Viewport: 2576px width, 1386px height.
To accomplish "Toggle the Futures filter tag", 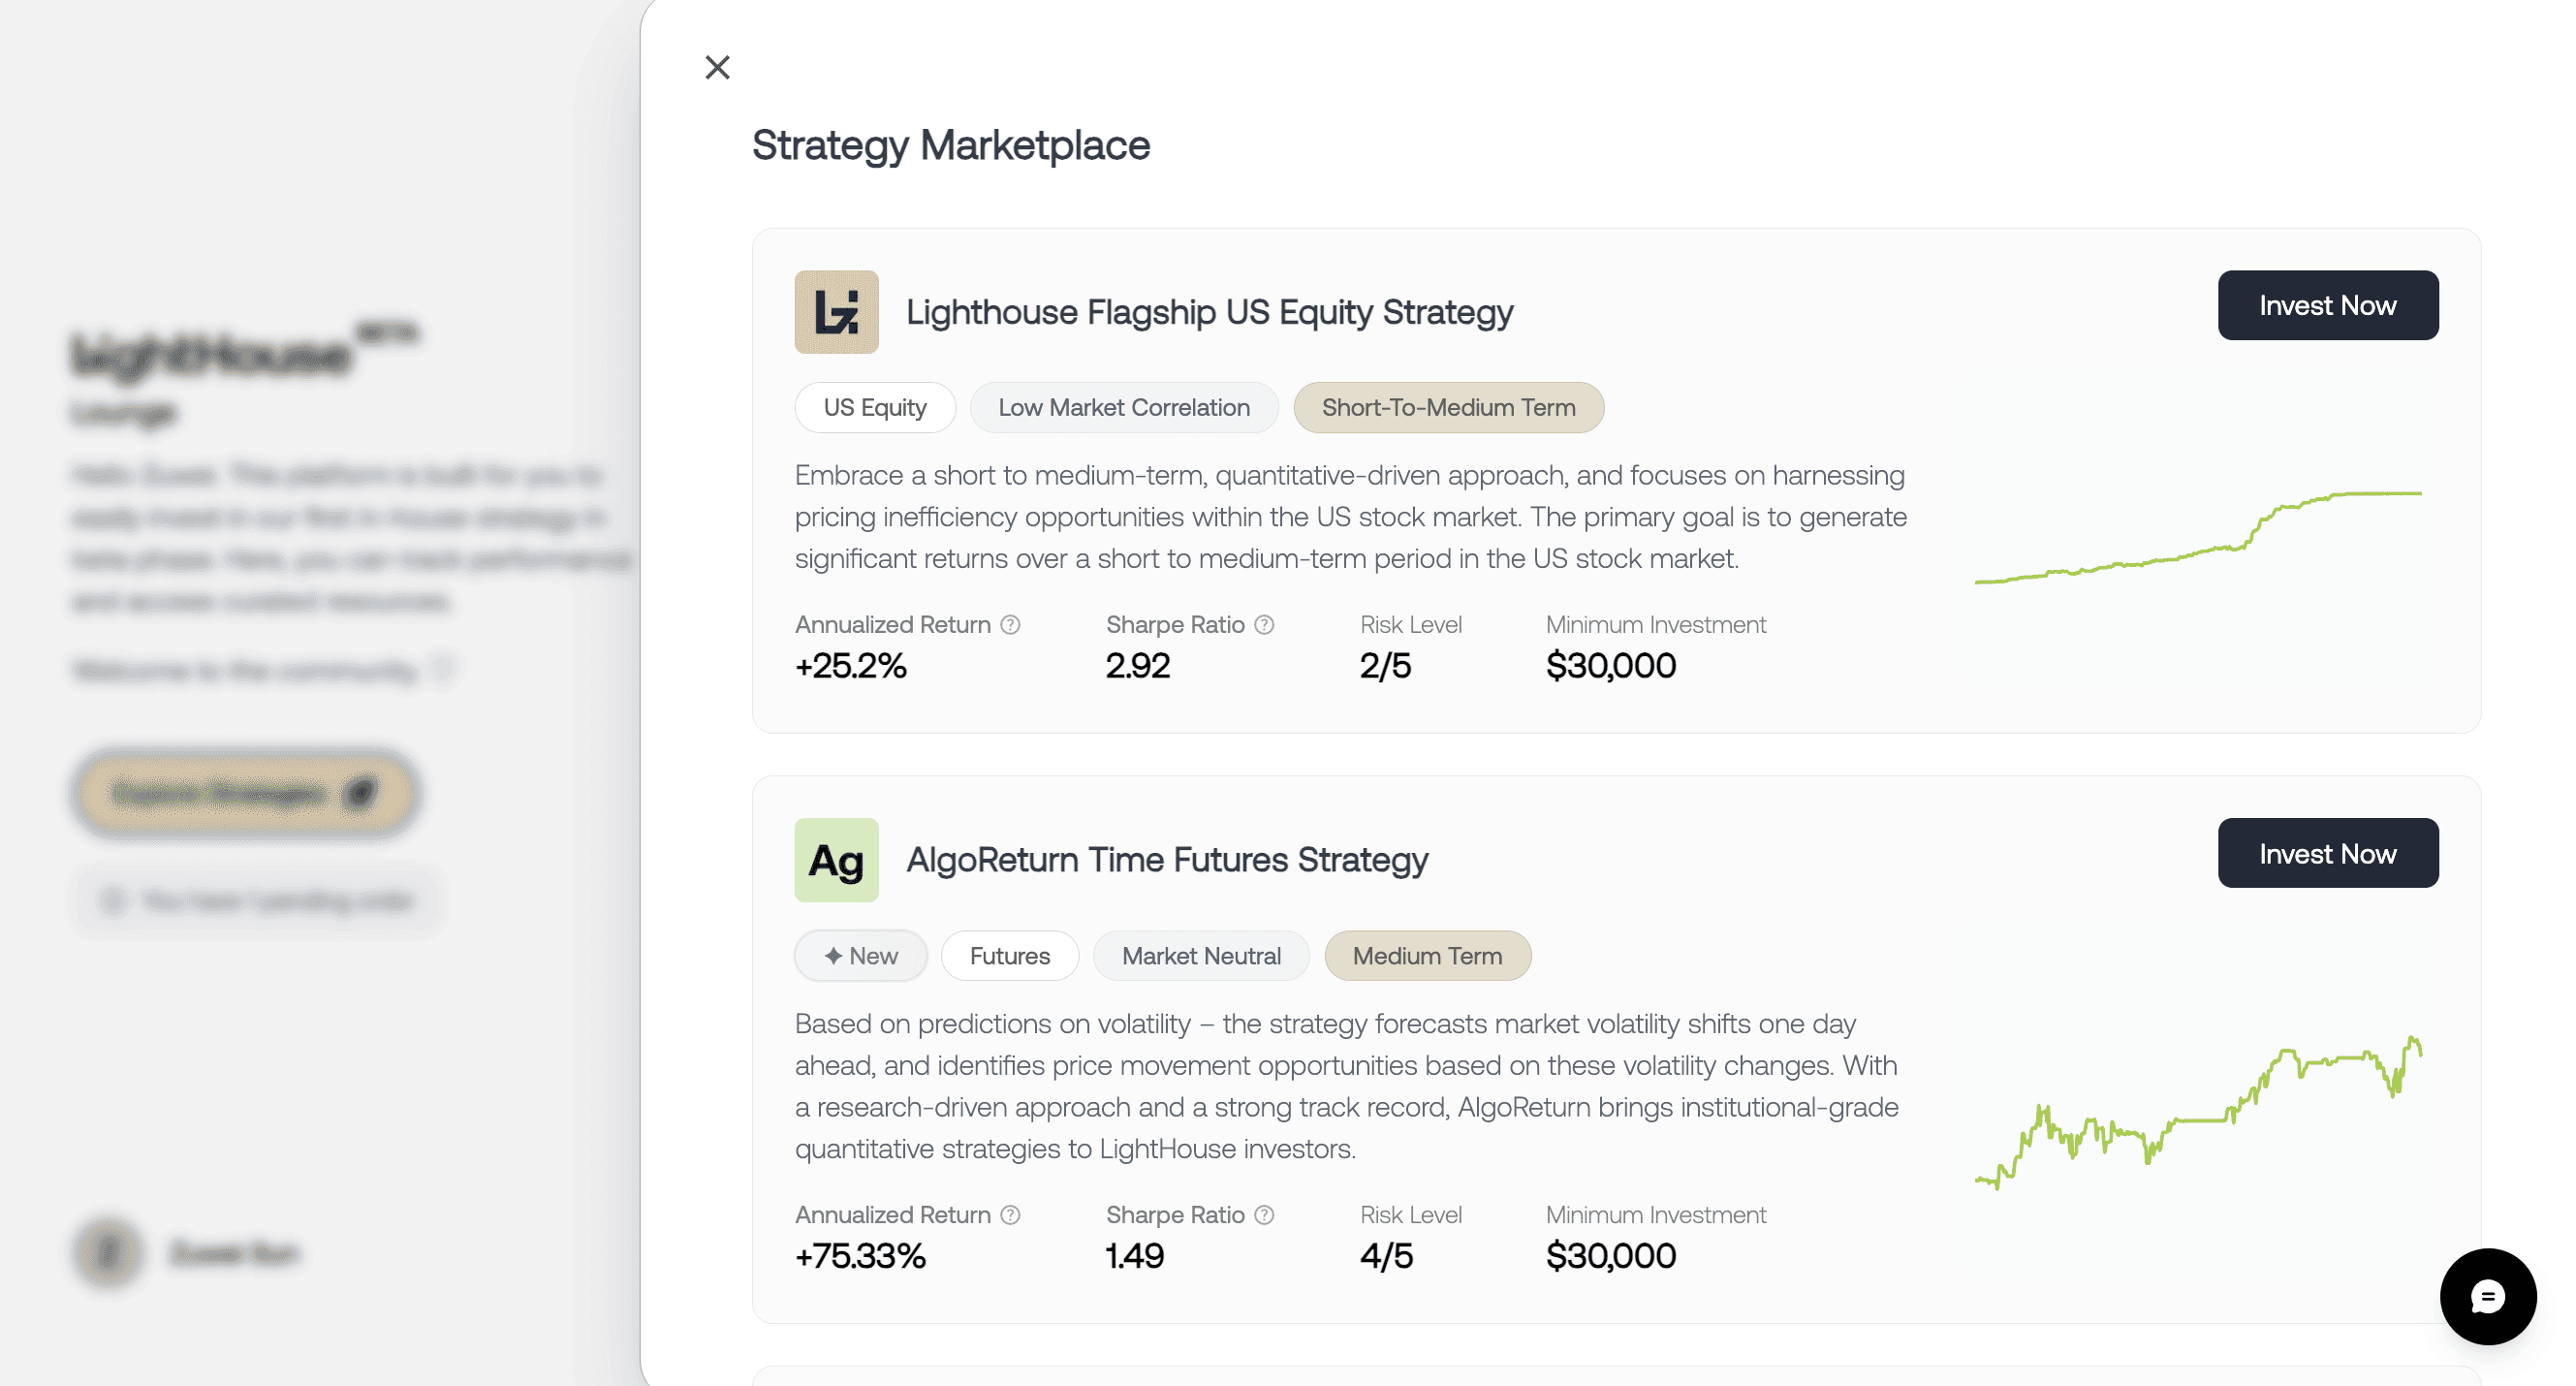I will click(1010, 955).
